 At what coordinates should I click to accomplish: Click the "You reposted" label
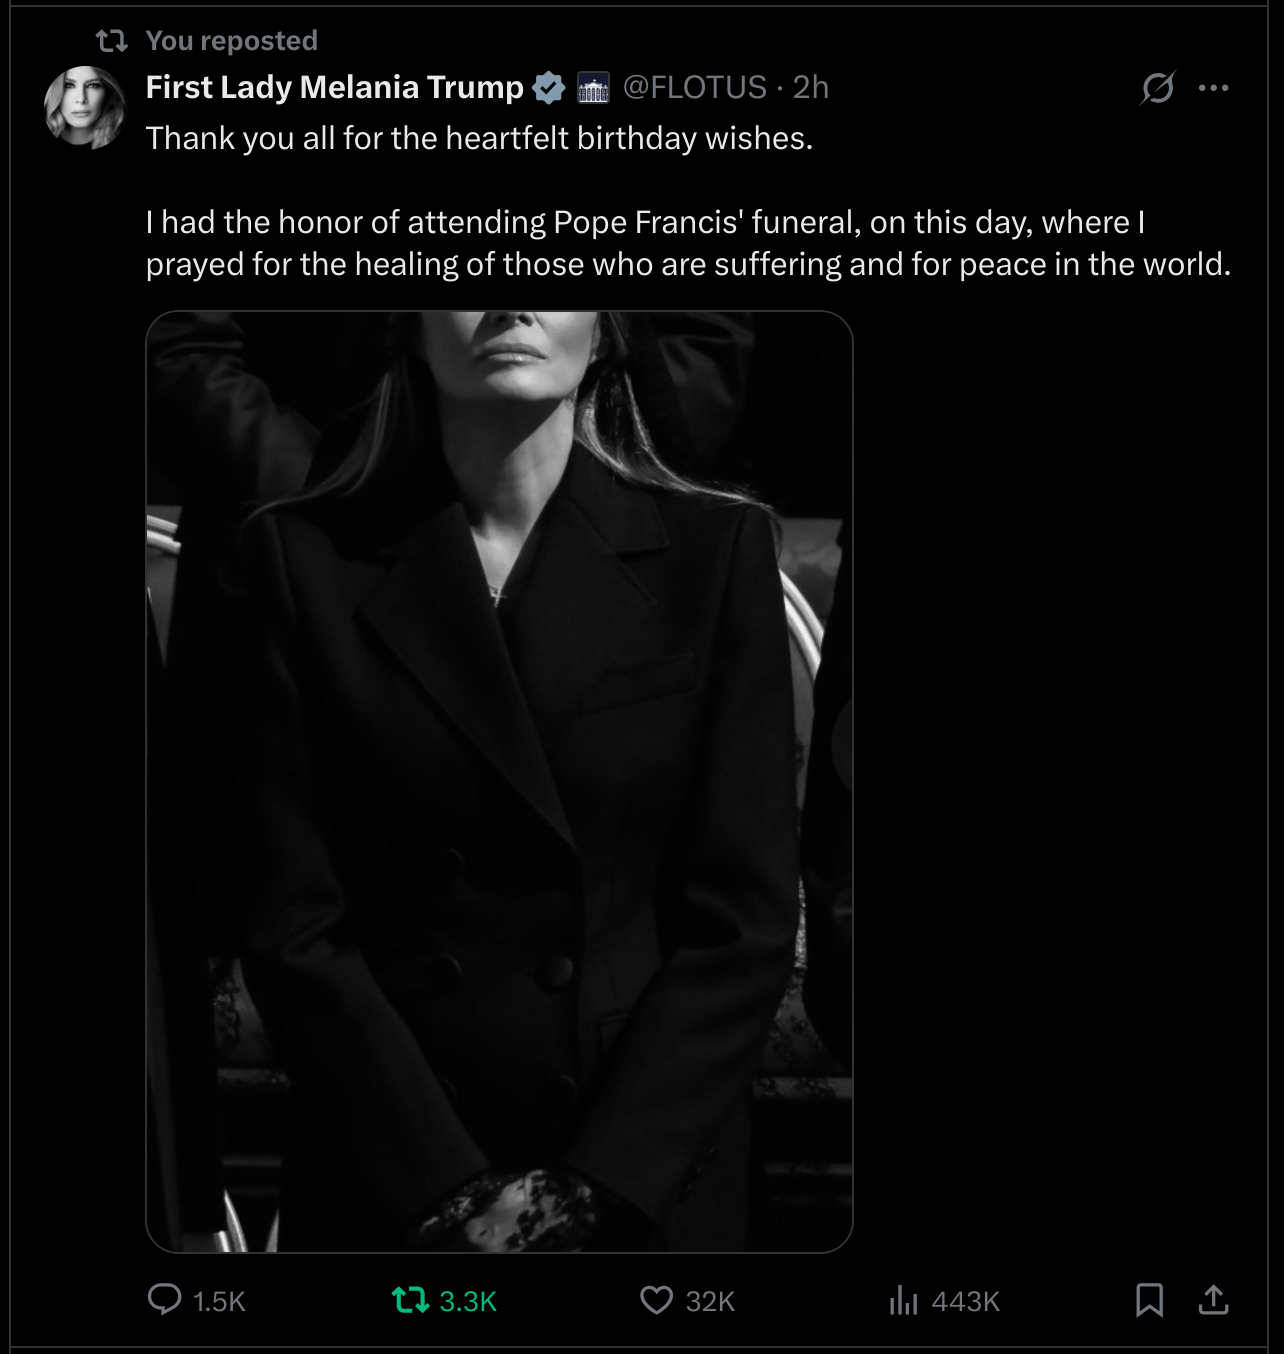231,41
